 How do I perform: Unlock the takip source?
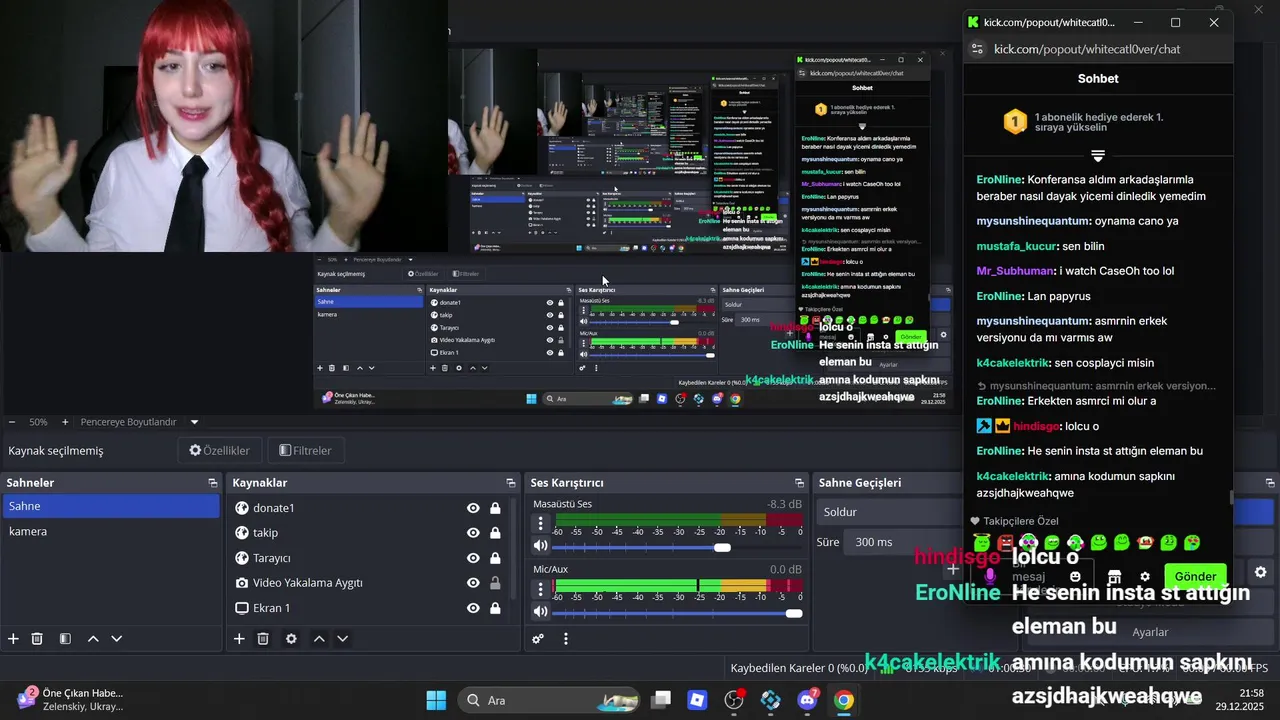(495, 533)
